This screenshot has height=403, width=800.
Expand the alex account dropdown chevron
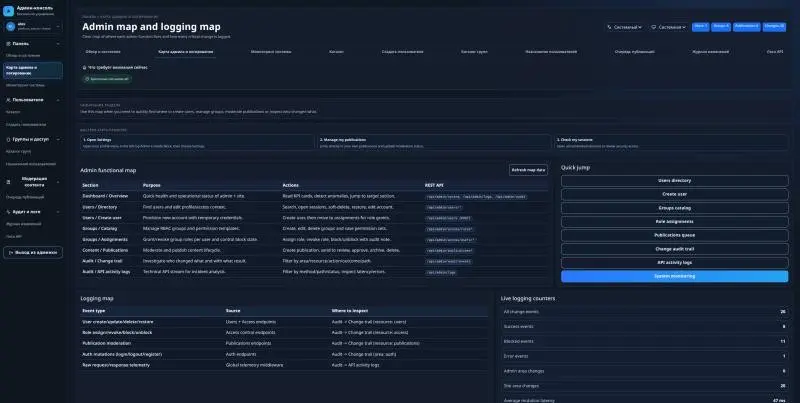click(x=58, y=27)
